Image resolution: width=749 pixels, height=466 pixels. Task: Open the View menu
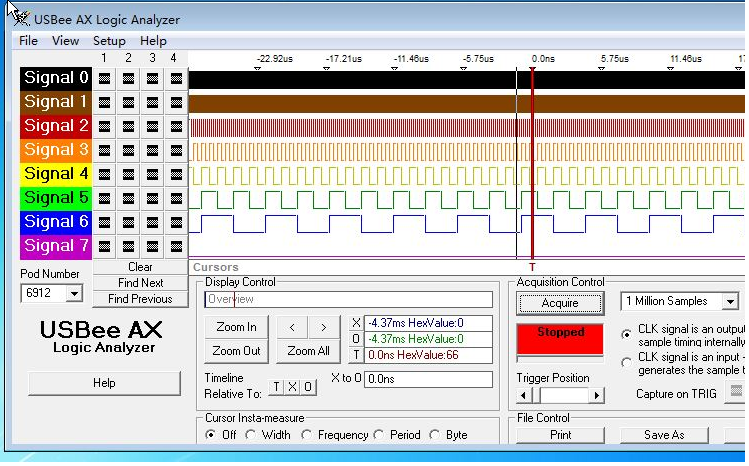[66, 41]
